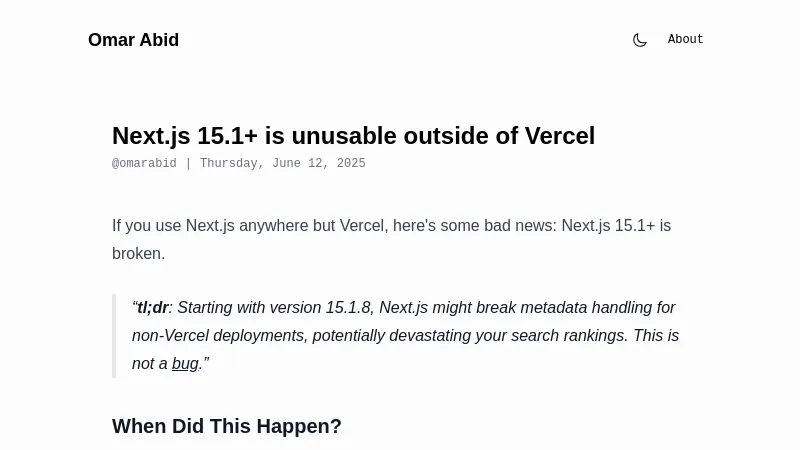Follow the underlined "bug" link
800x450 pixels.
point(185,364)
